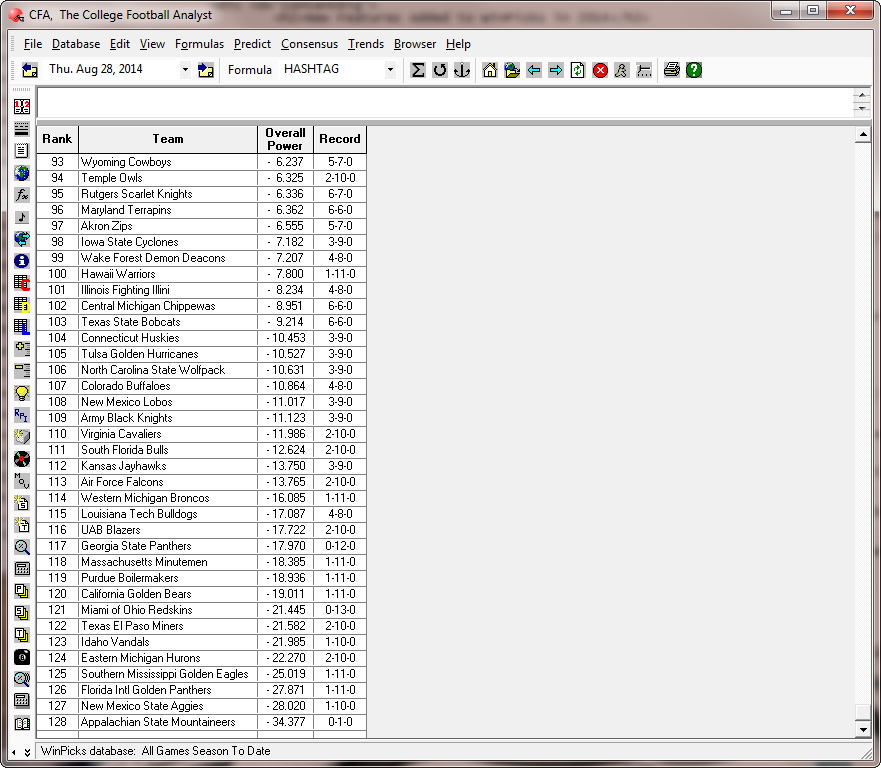The image size is (881, 768).
Task: Click the table scrollbar down arrow
Action: click(862, 730)
